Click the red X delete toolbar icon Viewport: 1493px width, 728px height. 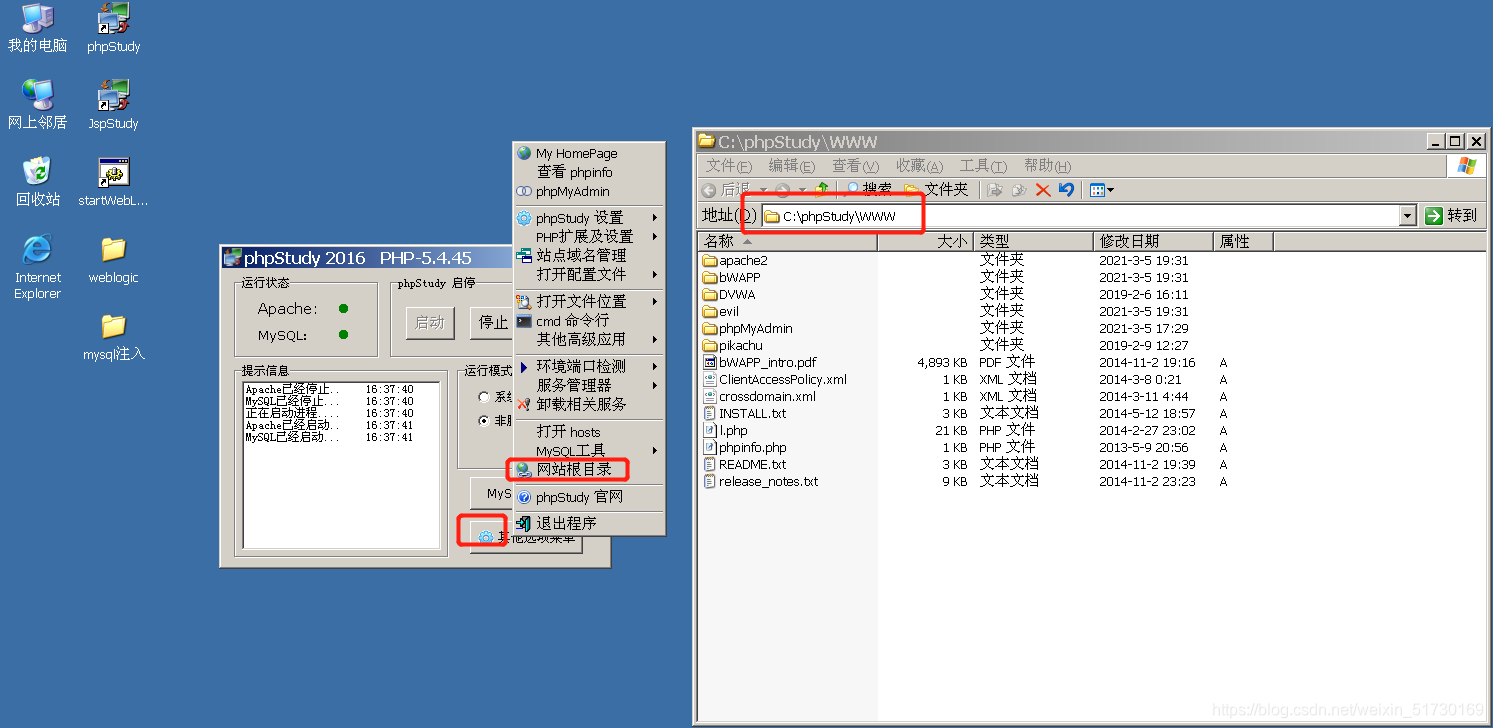pyautogui.click(x=1043, y=189)
